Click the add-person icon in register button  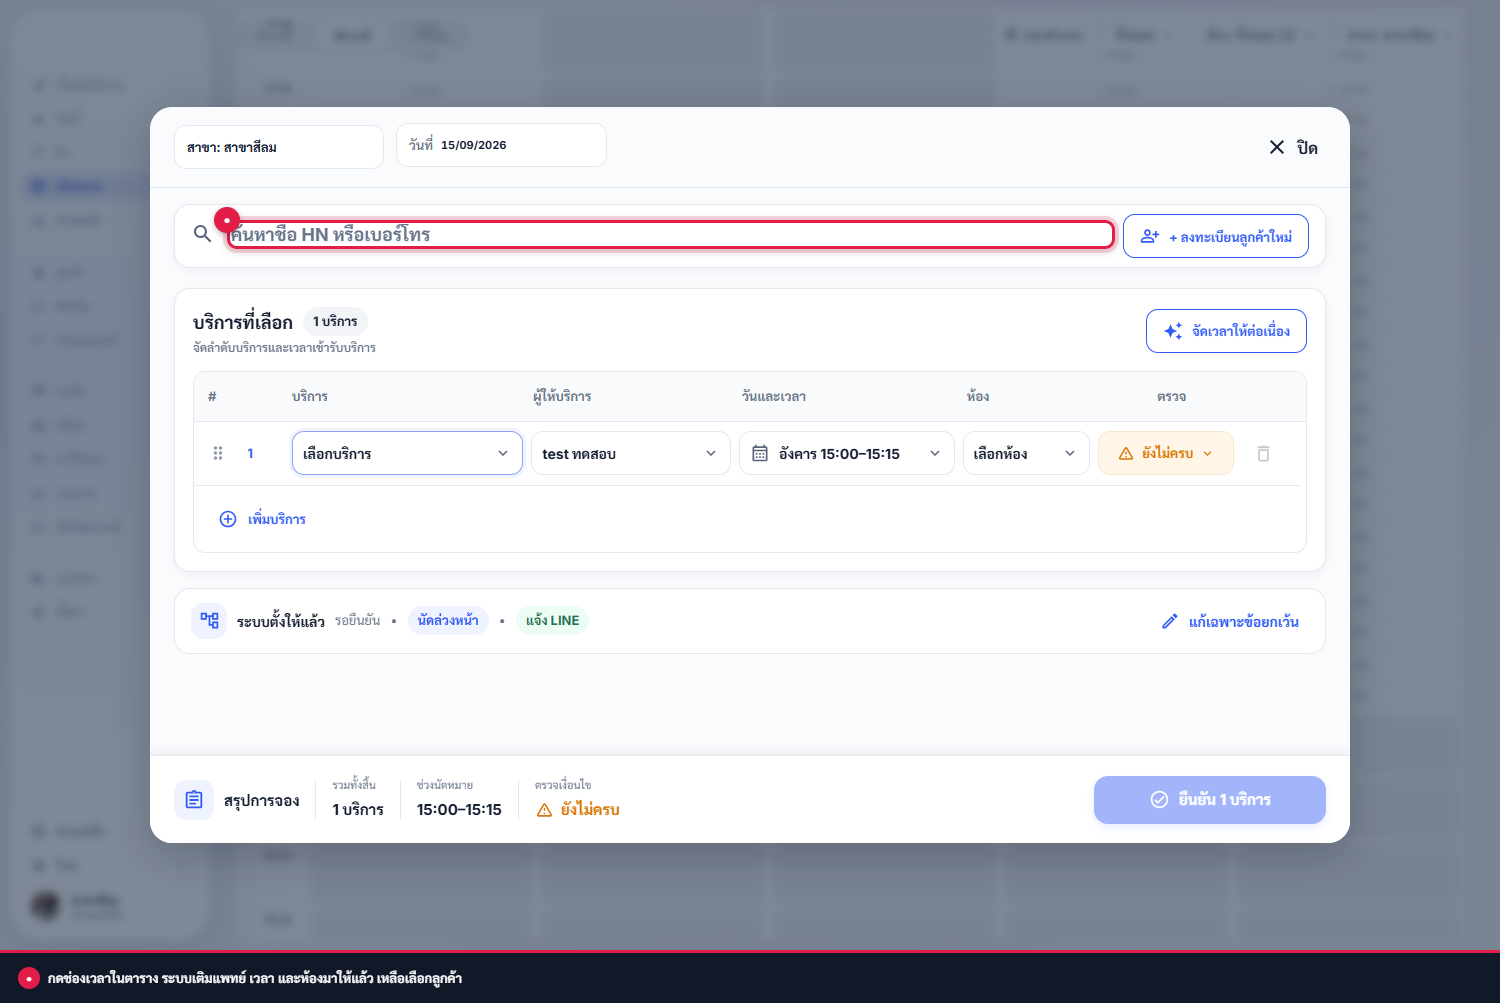pos(1150,236)
